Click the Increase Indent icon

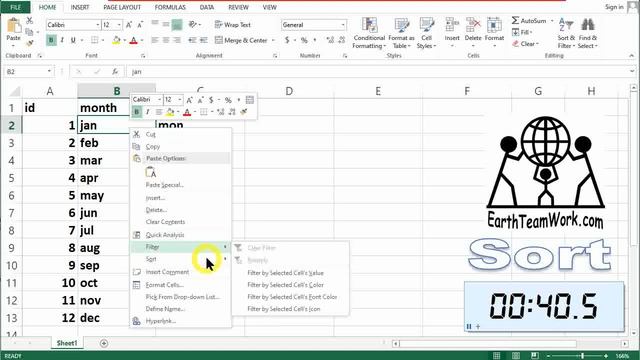pos(203,40)
